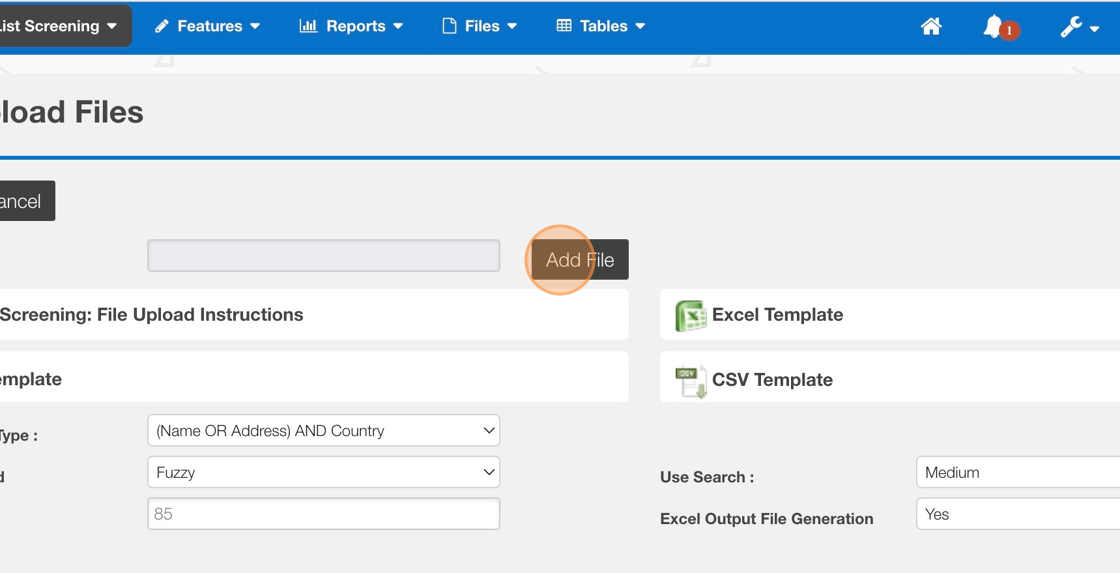
Task: Click the file name text field
Action: (323, 256)
